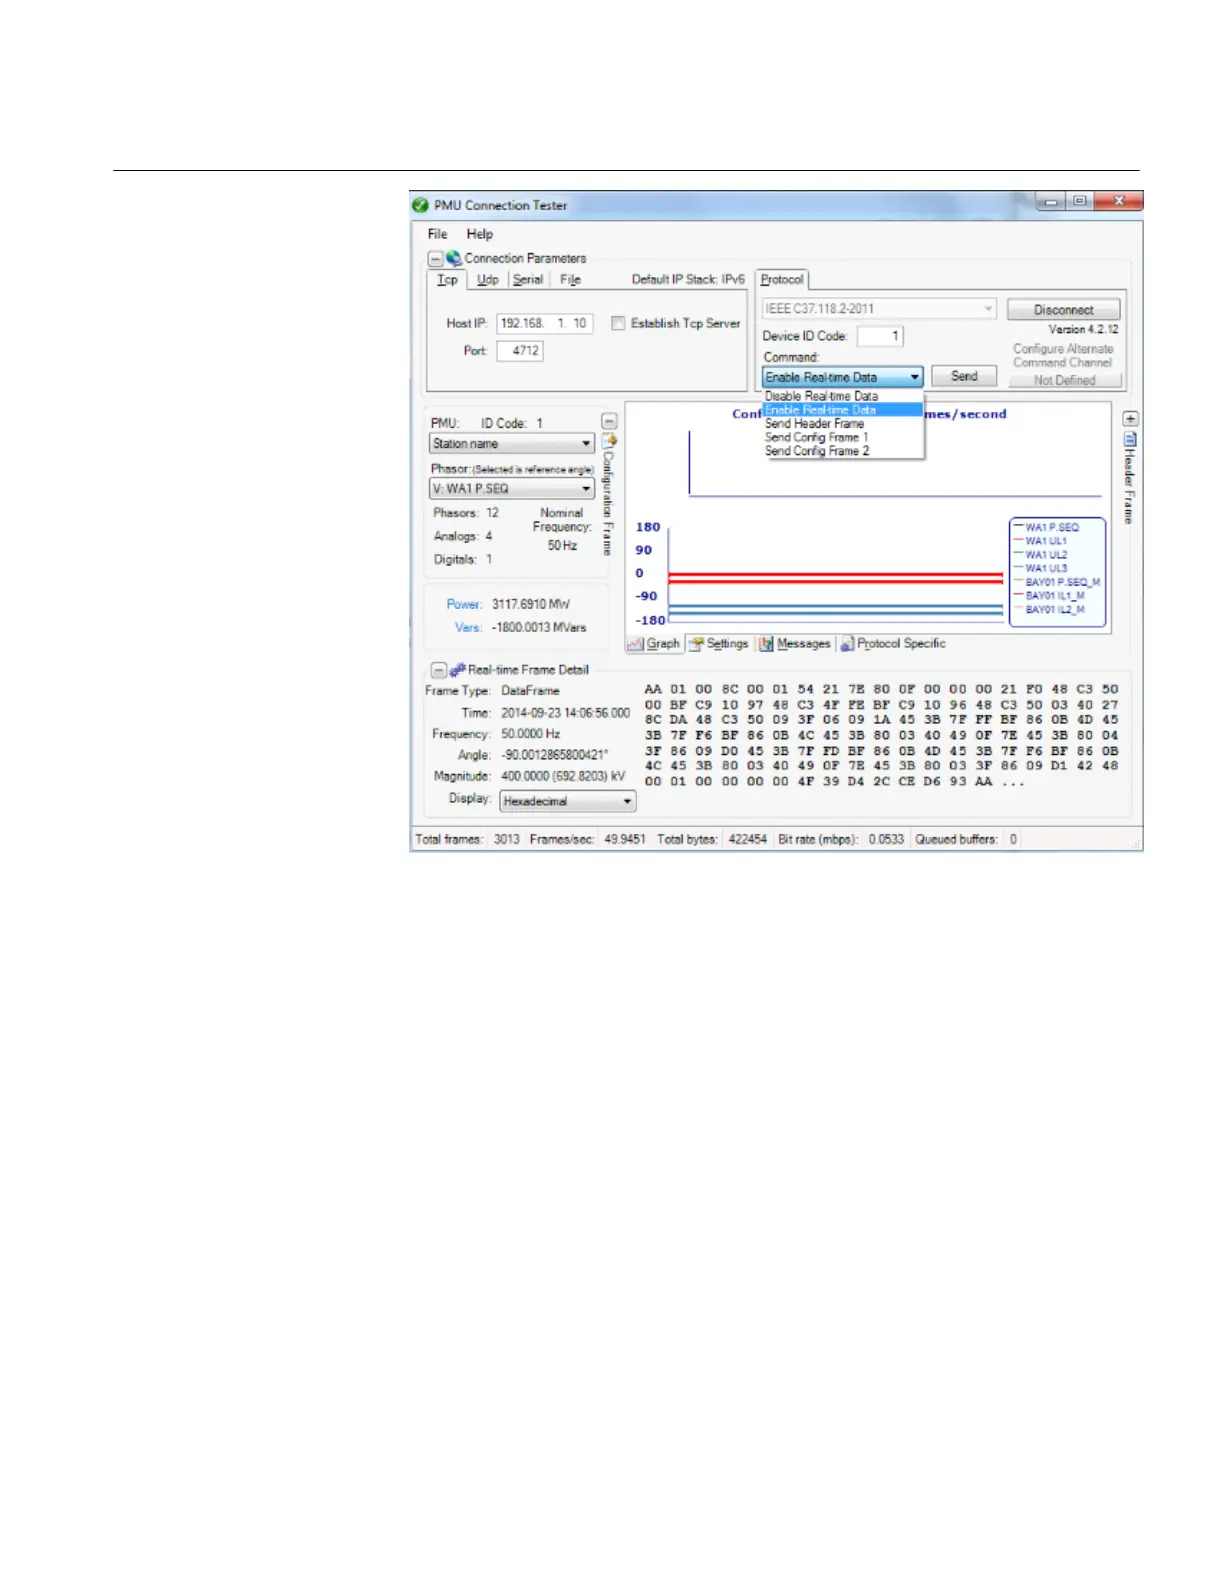Click the Settings tab icon
This screenshot has width=1225, height=1582.
click(x=696, y=644)
